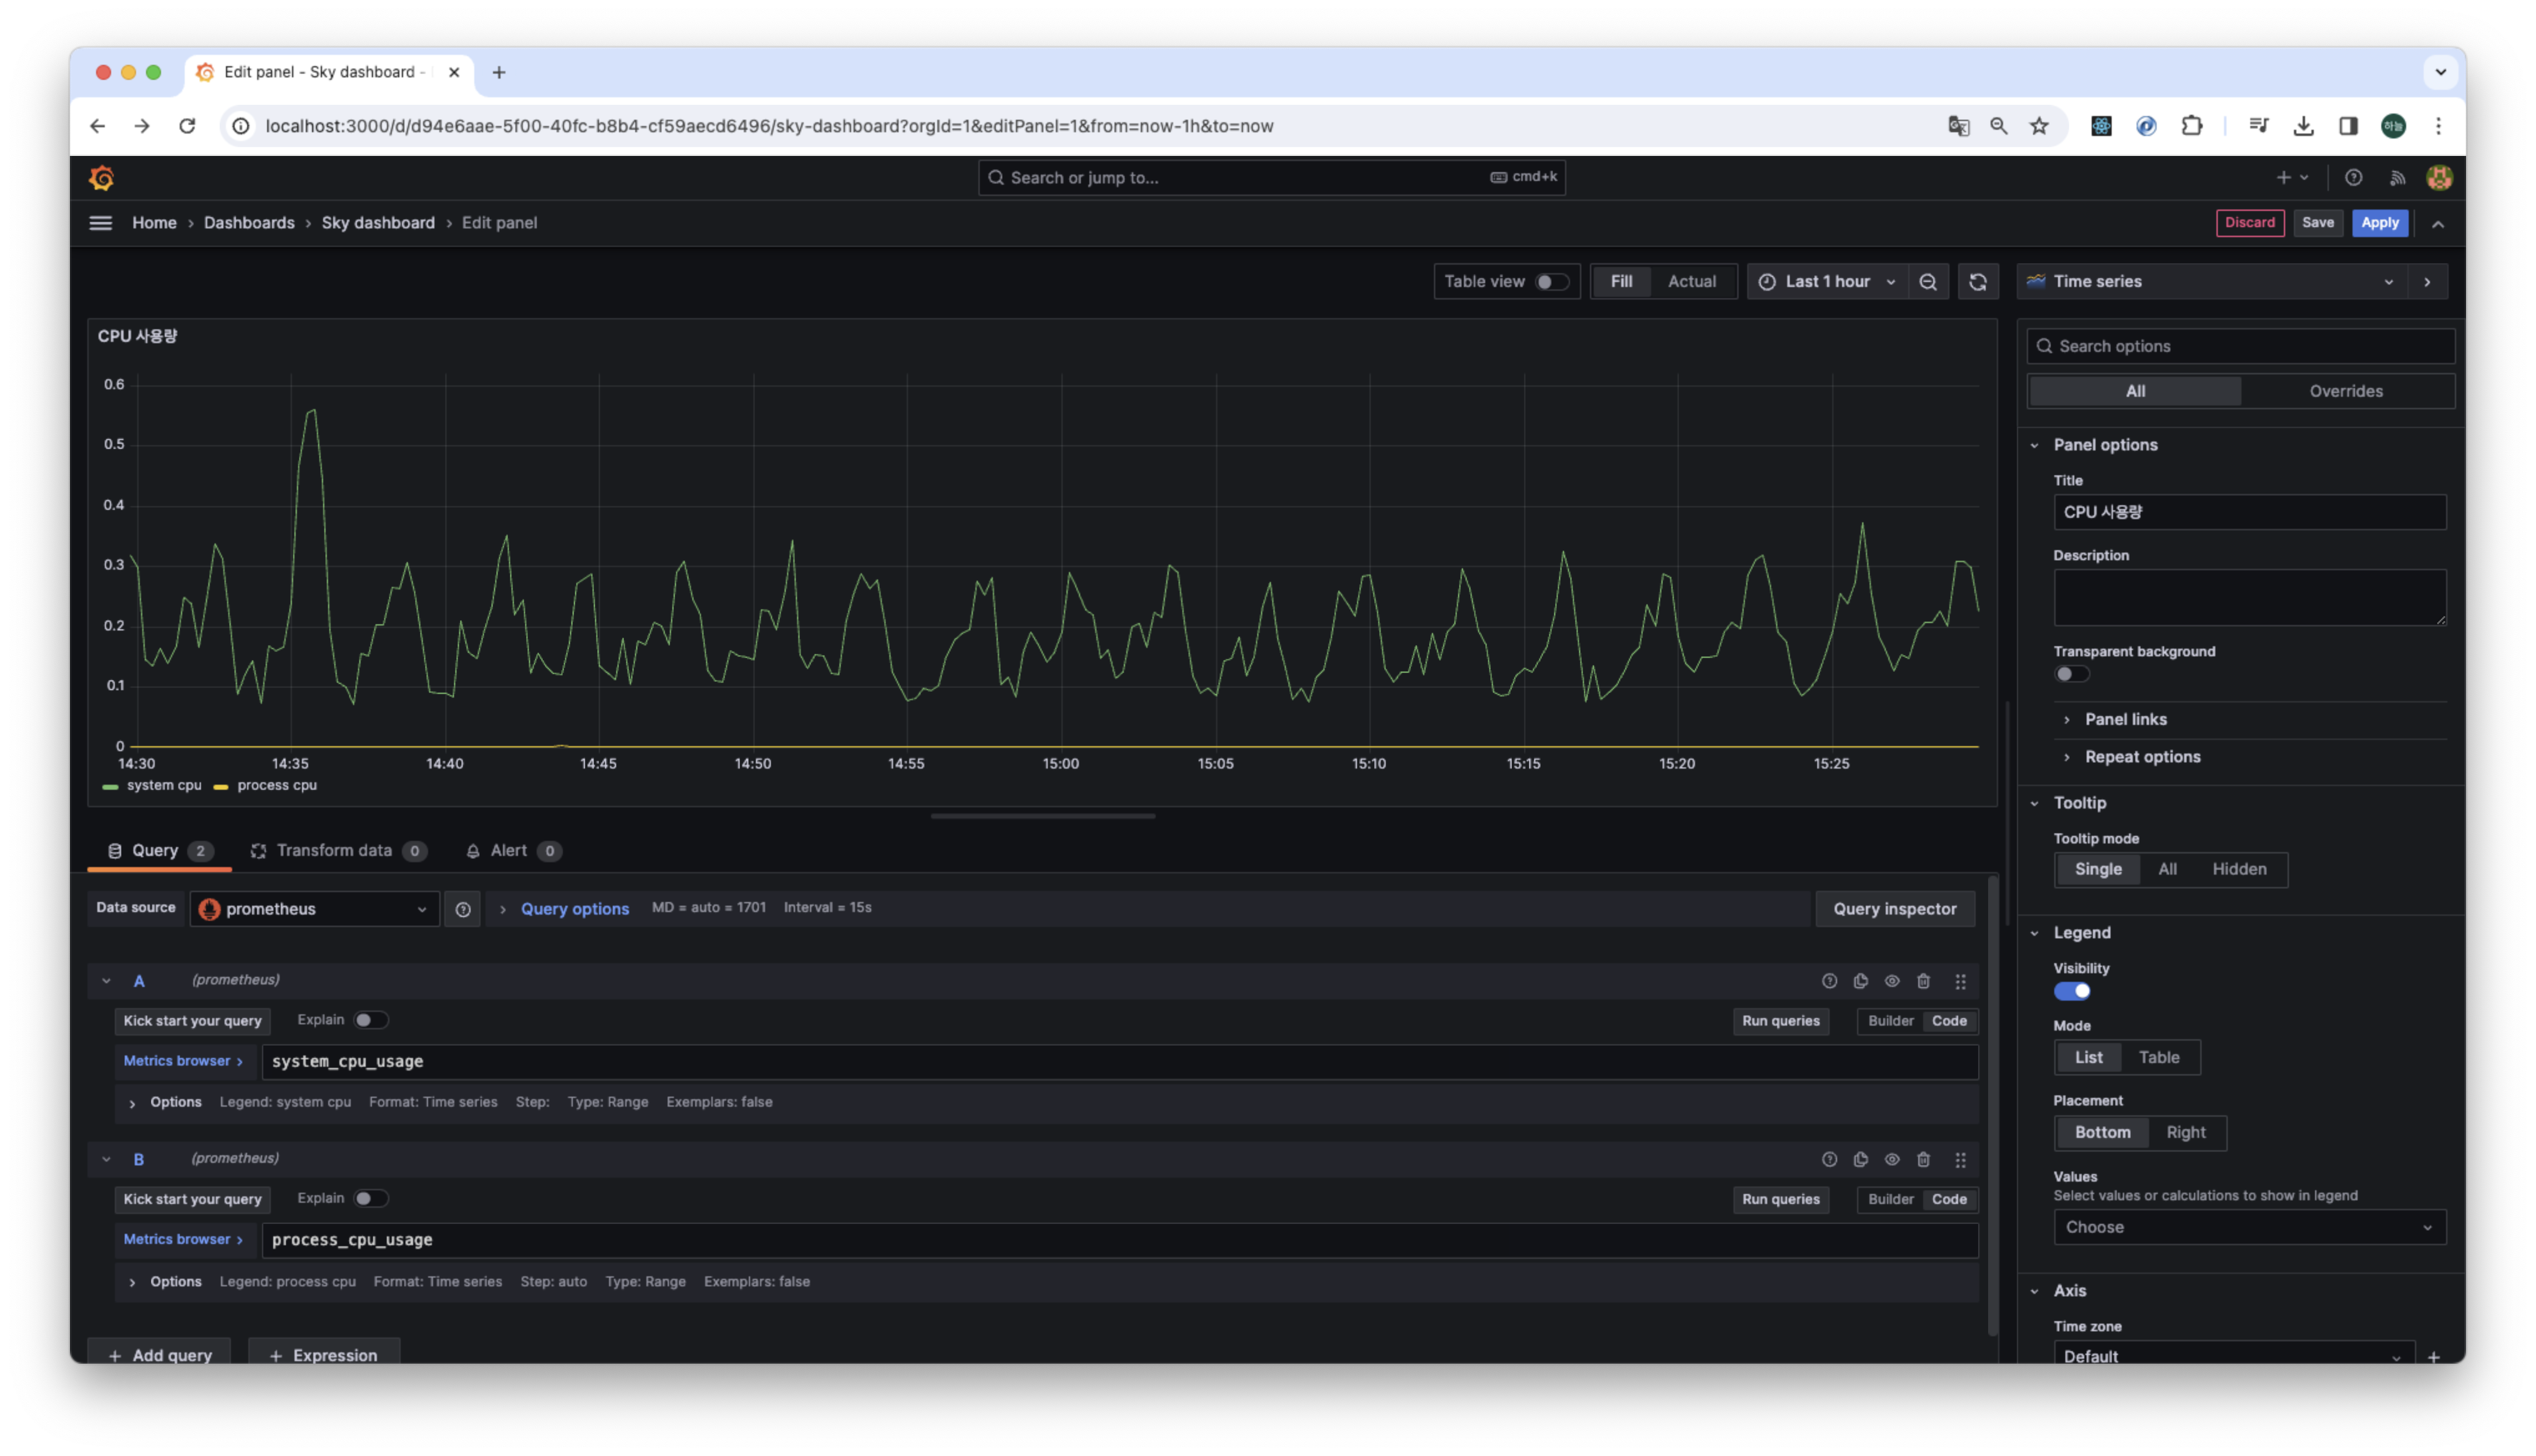The height and width of the screenshot is (1456, 2536).
Task: Delete query A with trash icon
Action: coord(1923,981)
